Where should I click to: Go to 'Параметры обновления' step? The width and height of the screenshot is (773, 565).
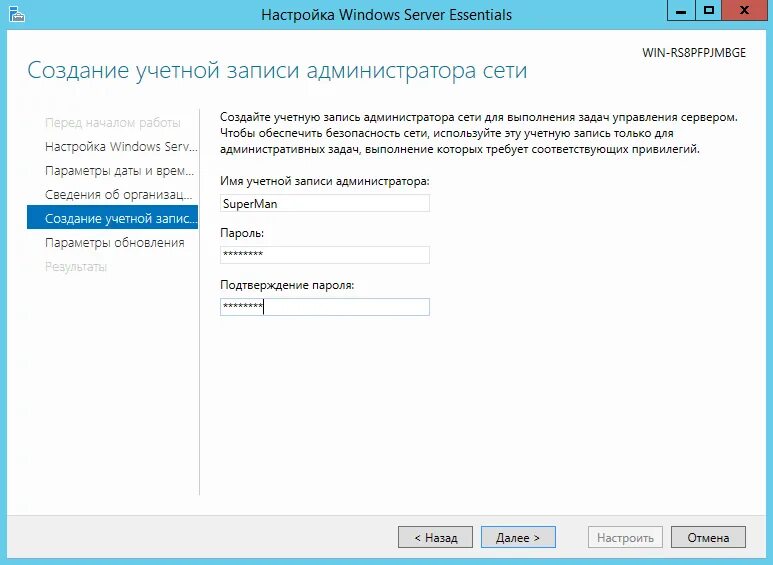click(x=114, y=243)
